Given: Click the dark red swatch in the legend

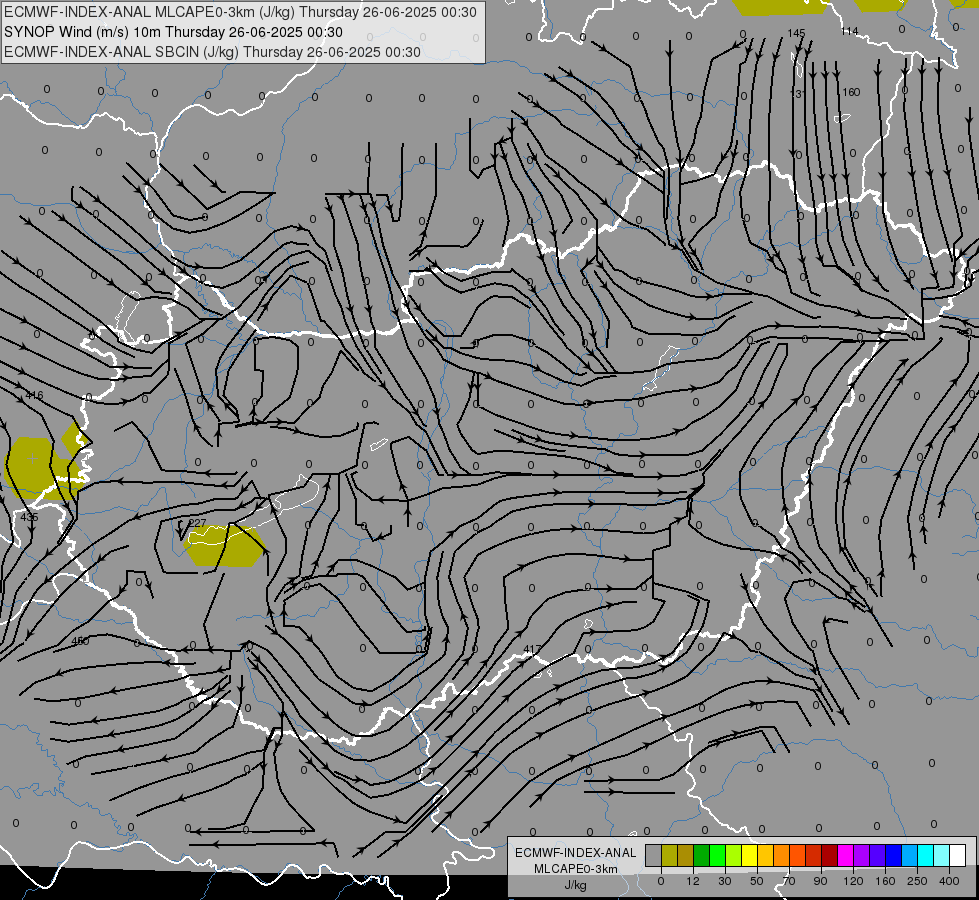Looking at the screenshot, I should click(830, 855).
